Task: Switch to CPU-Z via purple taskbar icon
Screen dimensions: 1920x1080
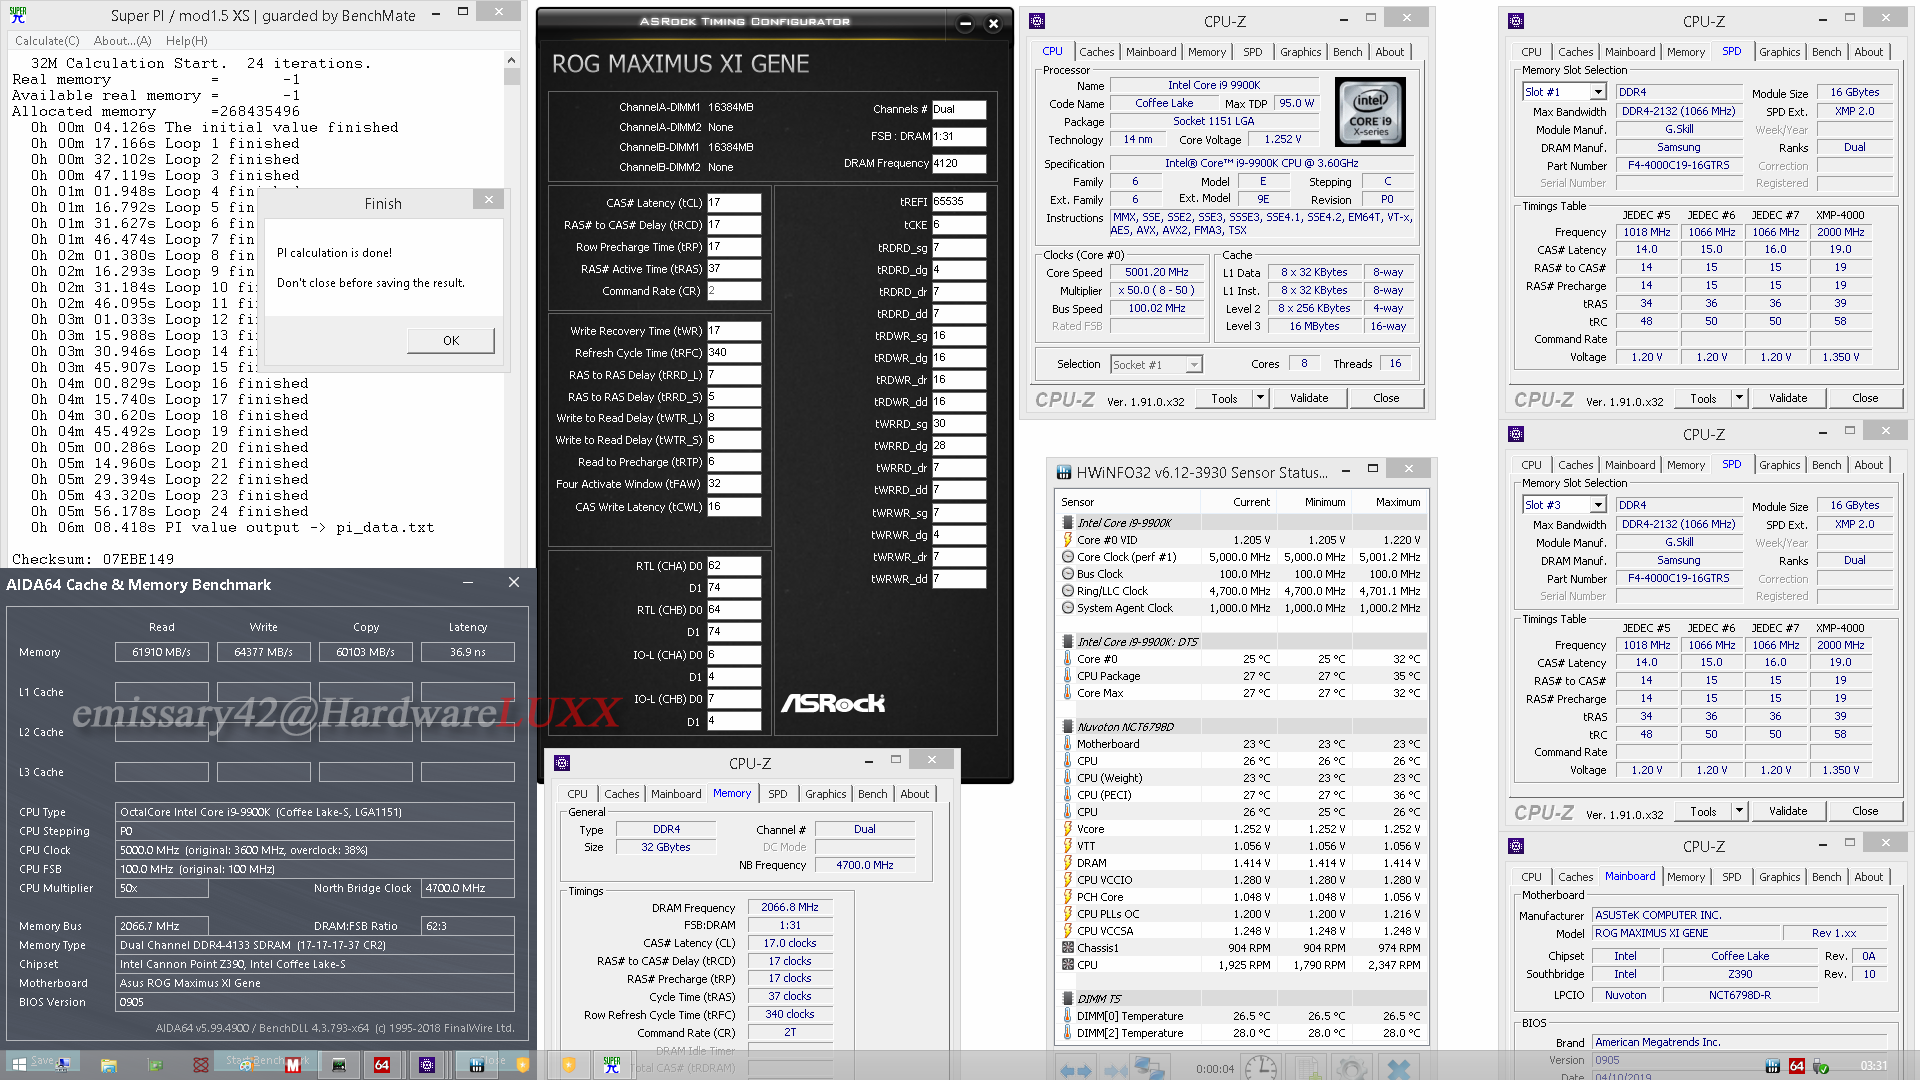Action: tap(427, 1066)
